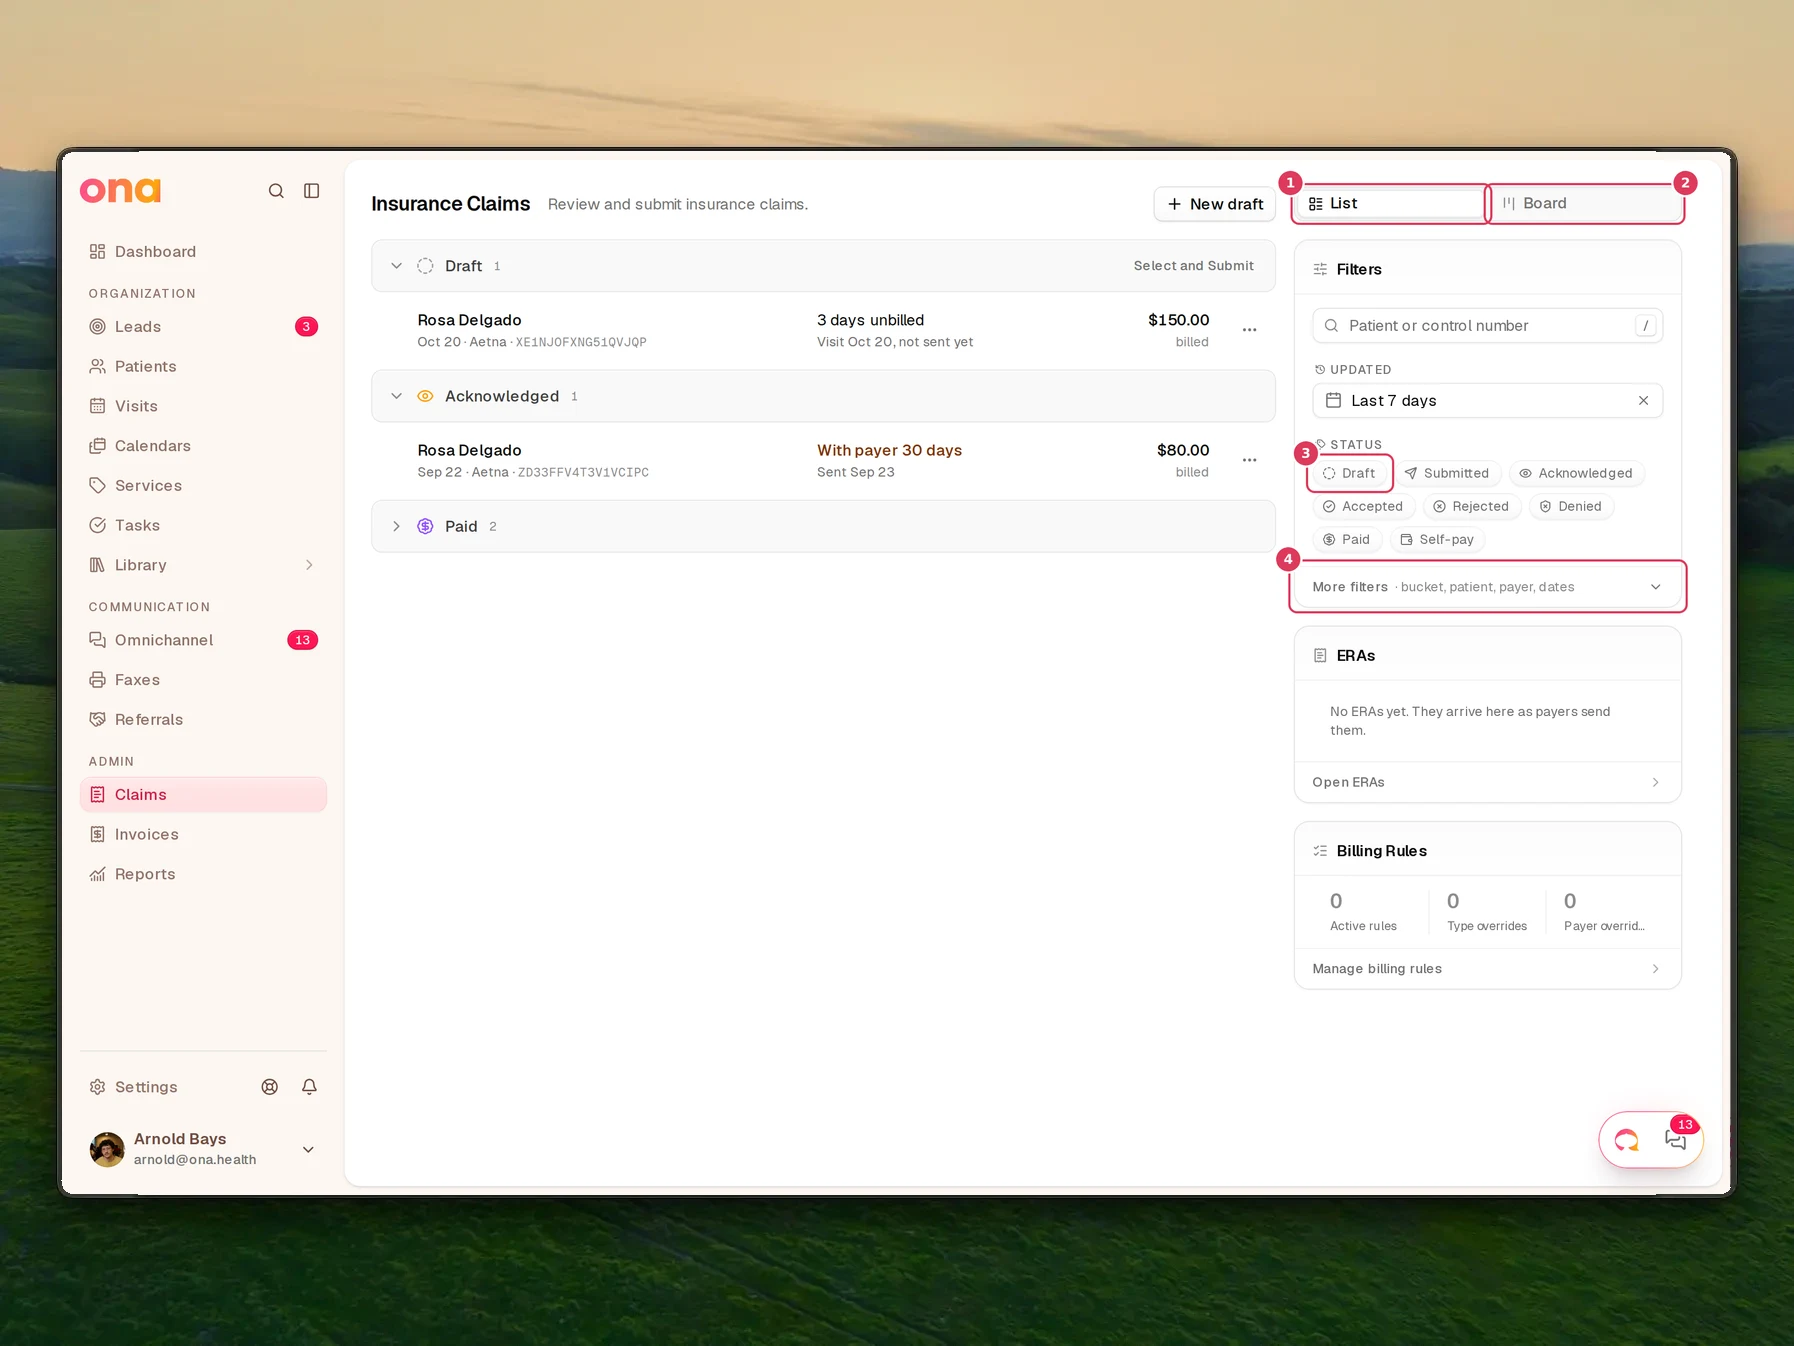Go to Dashboard in sidebar
The width and height of the screenshot is (1794, 1346).
pyautogui.click(x=203, y=252)
